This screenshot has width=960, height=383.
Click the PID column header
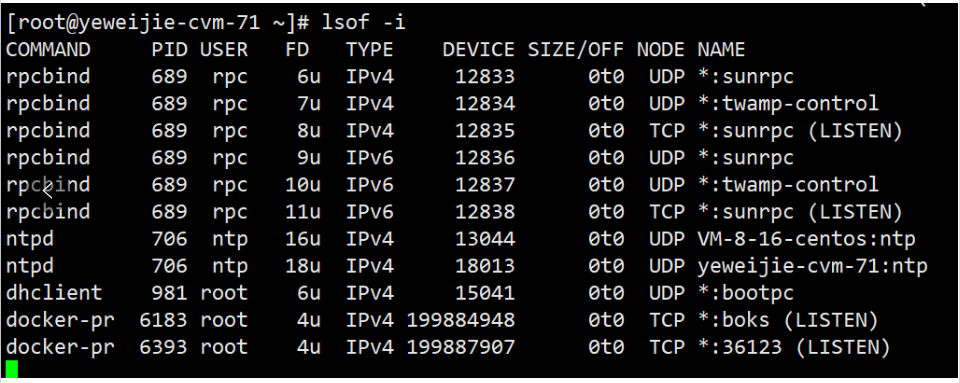(169, 50)
